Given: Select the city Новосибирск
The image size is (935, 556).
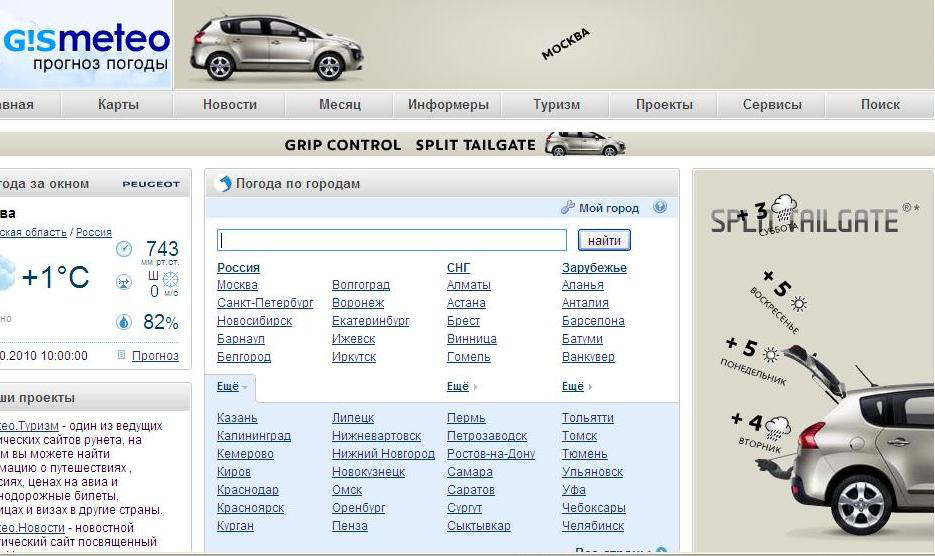Looking at the screenshot, I should [255, 321].
